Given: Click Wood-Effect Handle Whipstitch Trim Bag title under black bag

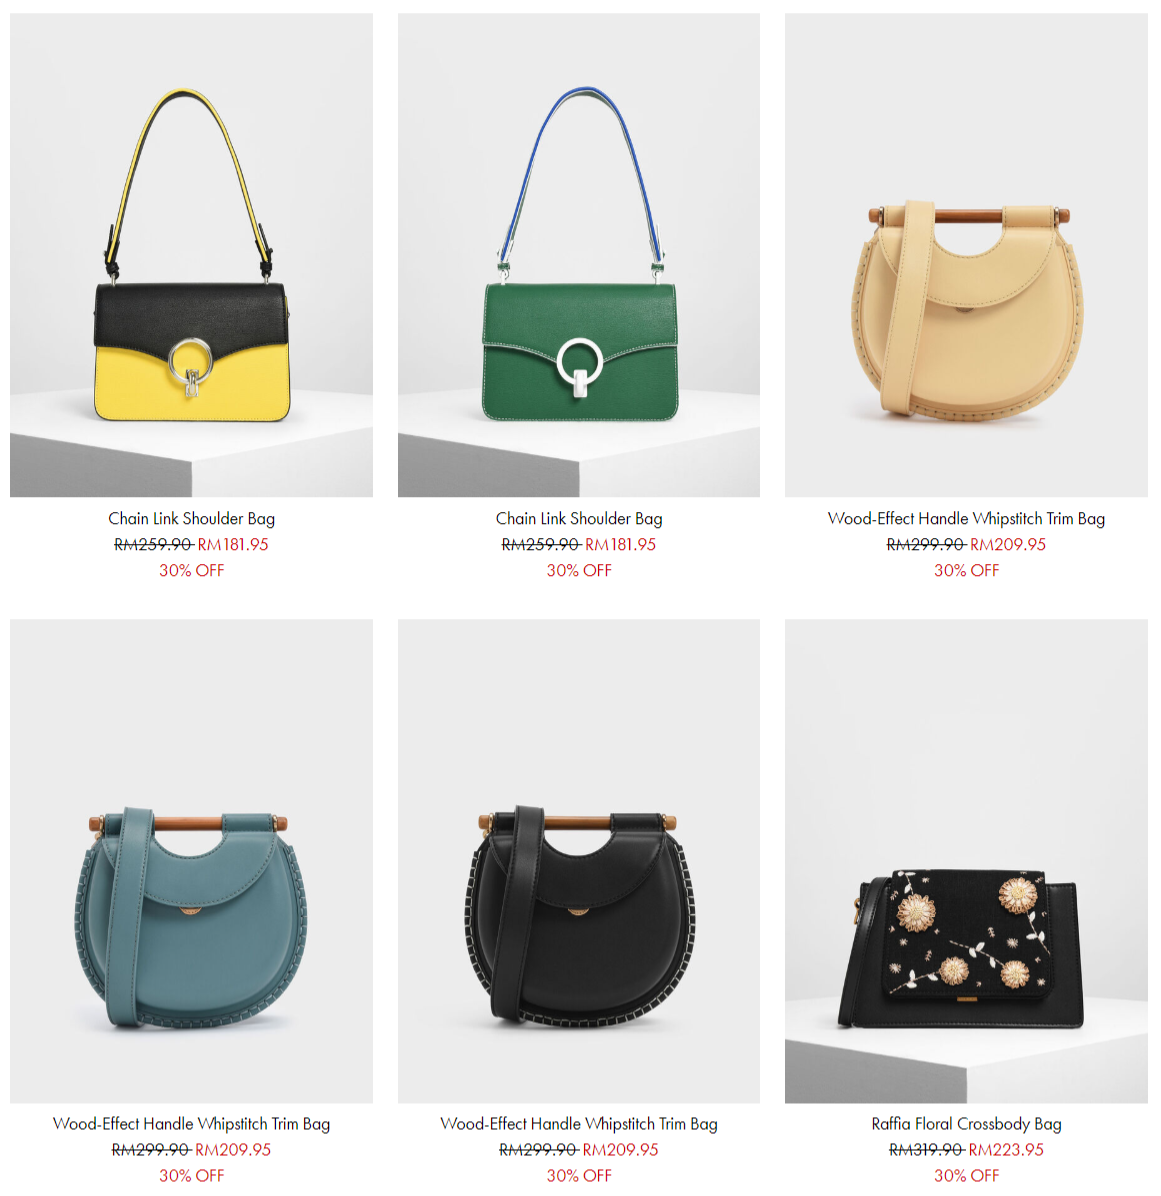Looking at the screenshot, I should click(x=579, y=1124).
